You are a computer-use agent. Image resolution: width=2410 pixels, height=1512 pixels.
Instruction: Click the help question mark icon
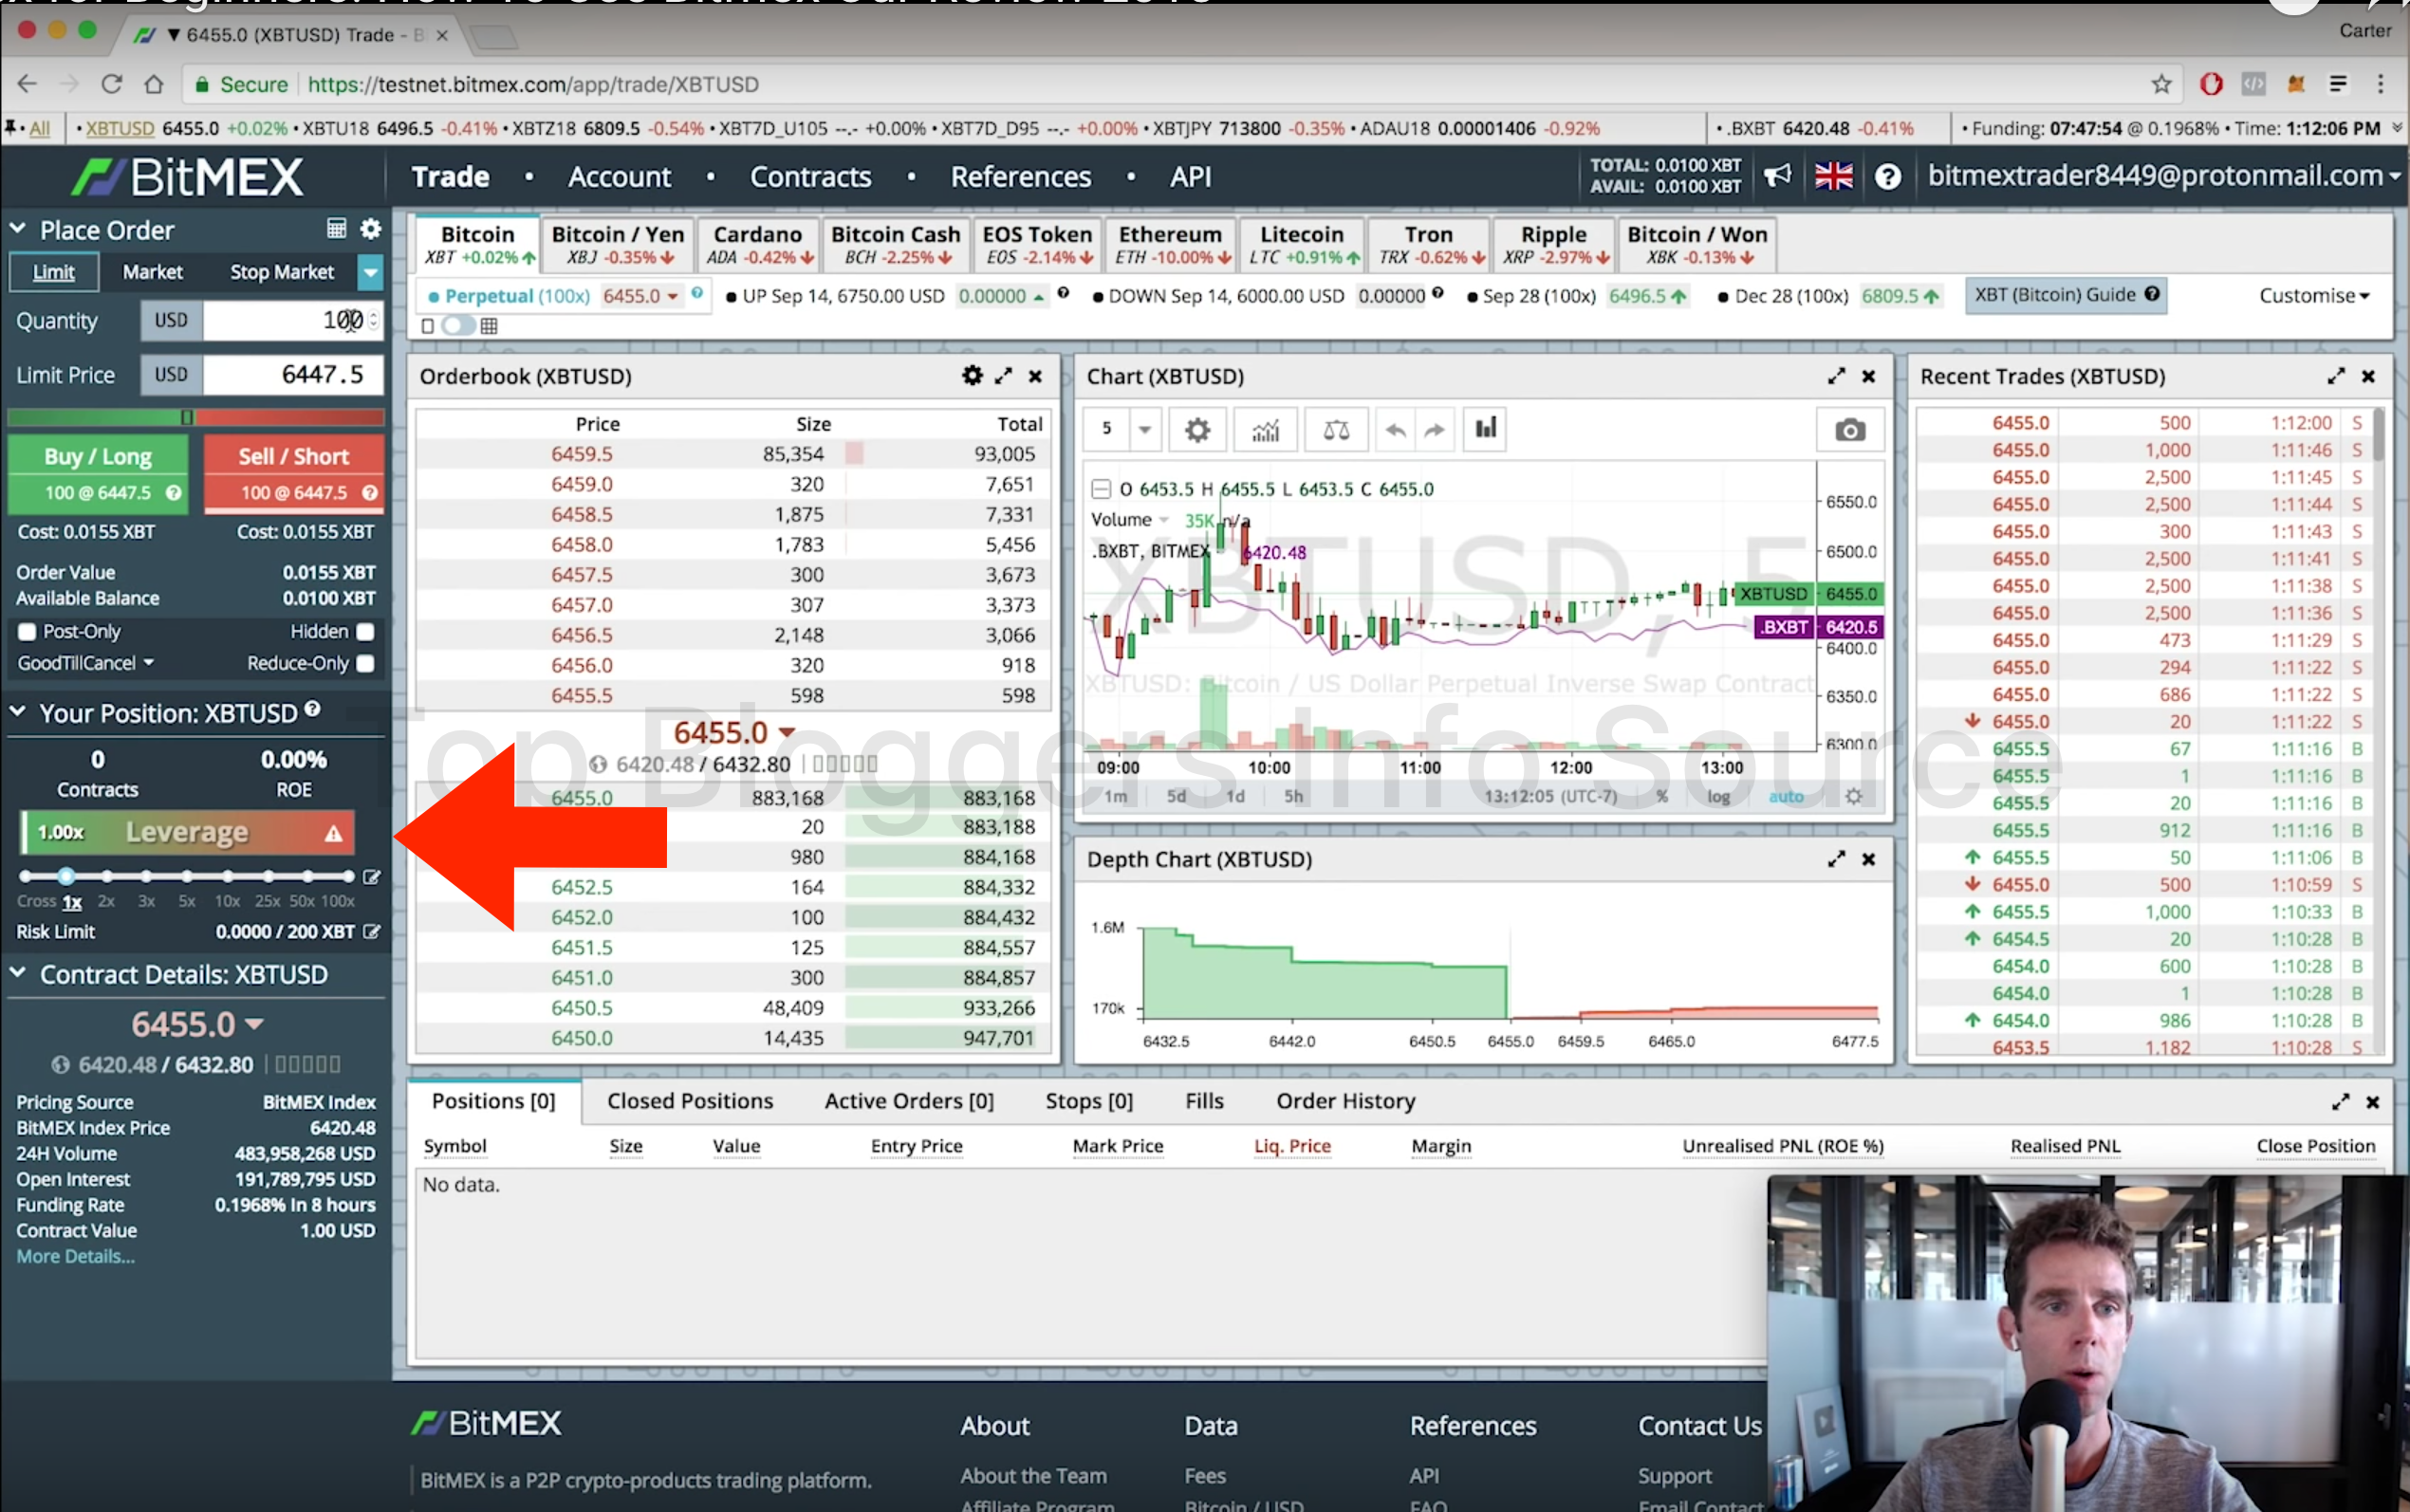point(1887,177)
